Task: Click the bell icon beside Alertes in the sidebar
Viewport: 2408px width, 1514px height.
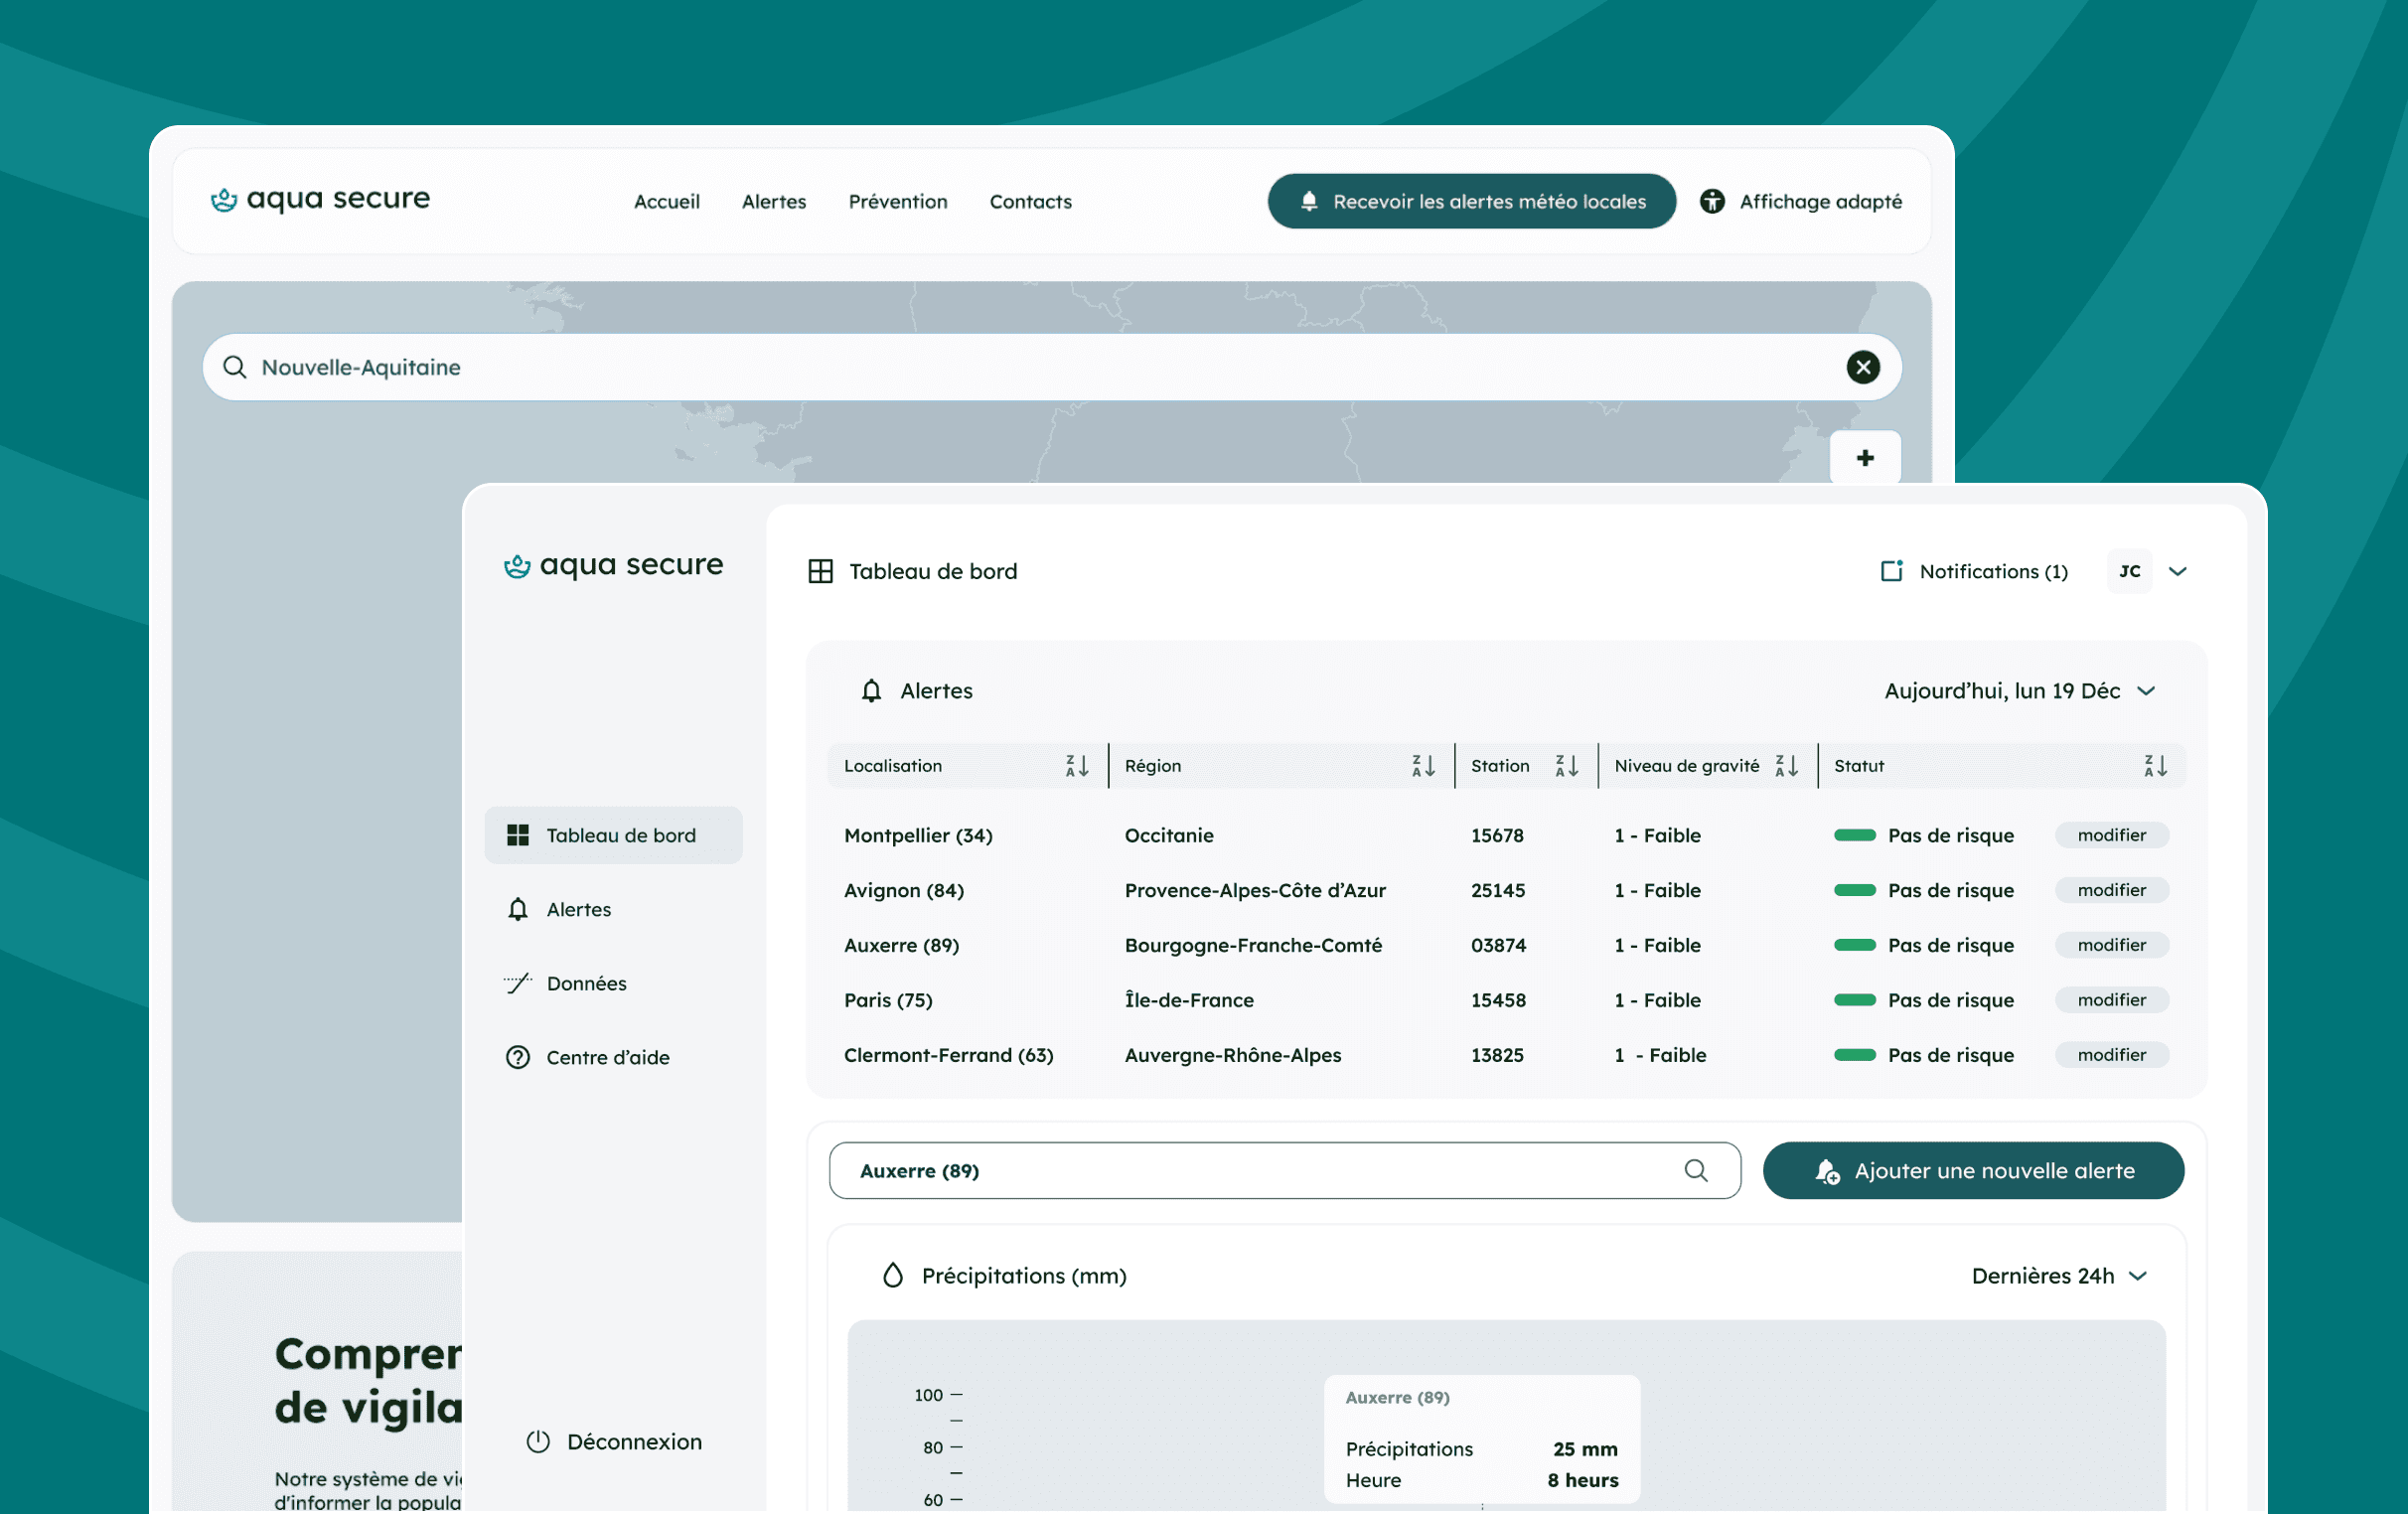Action: [x=518, y=909]
